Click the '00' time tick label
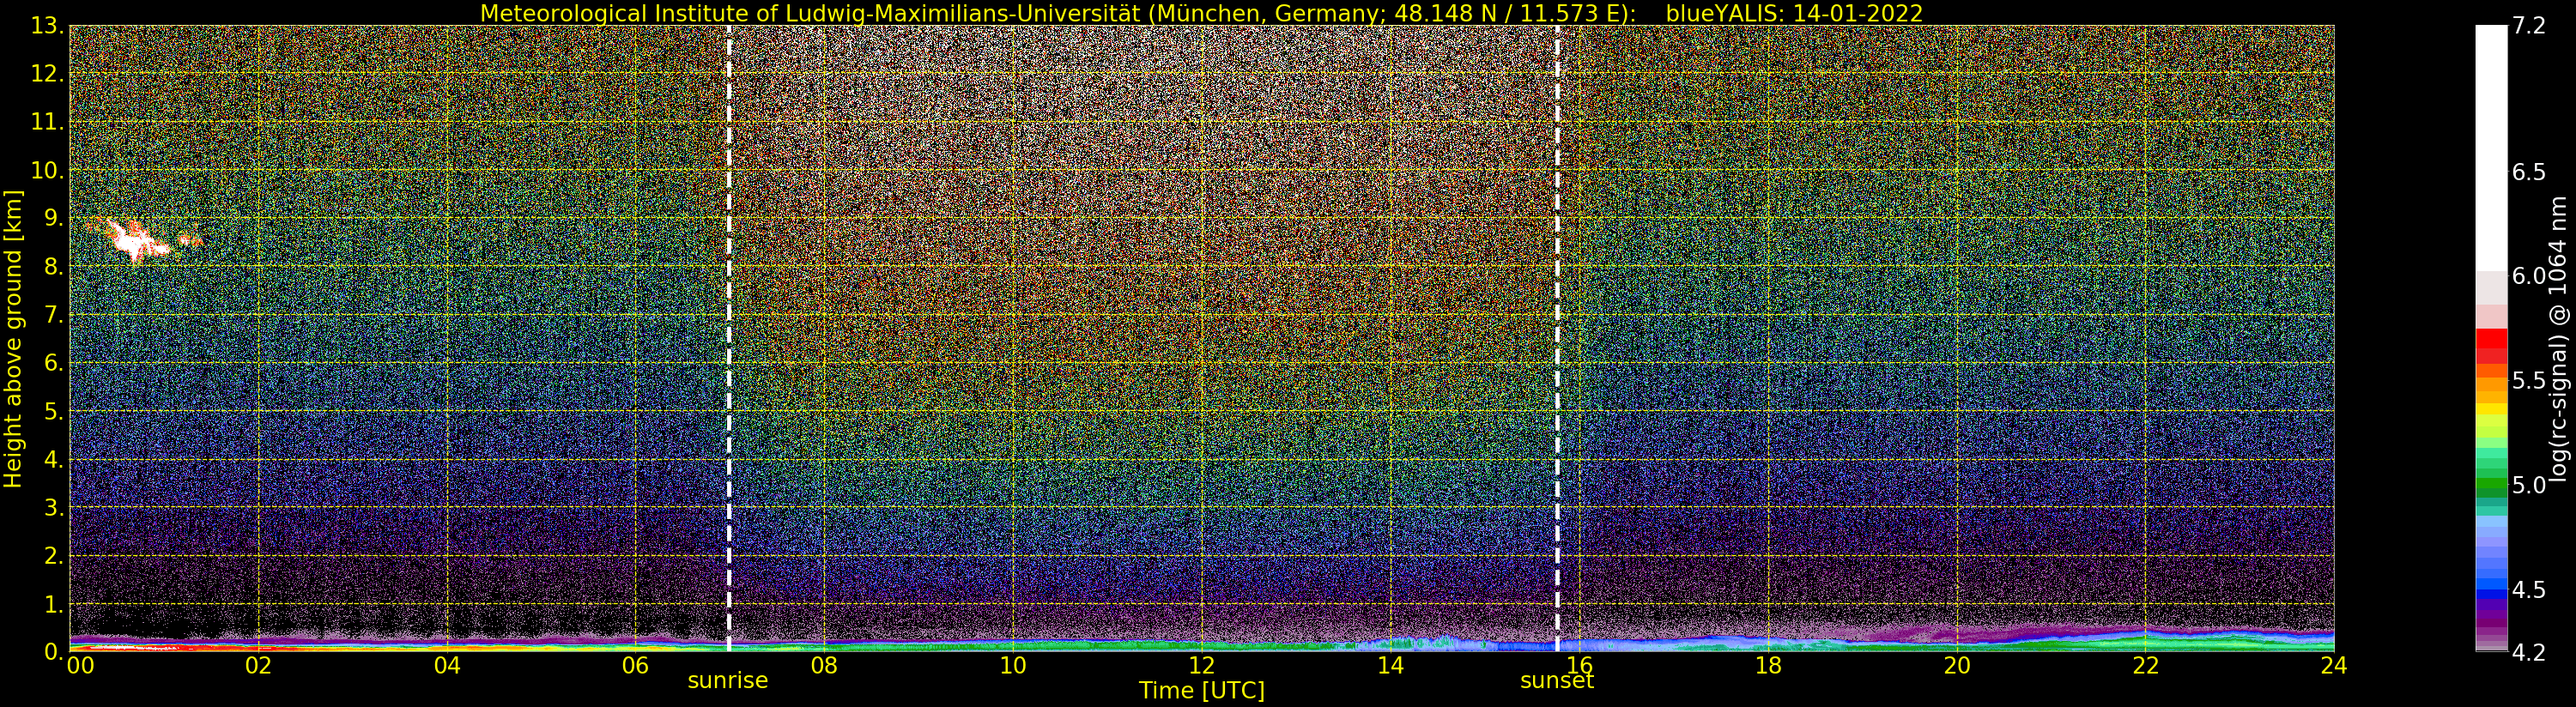Screen dimensions: 2576x707 point(80,665)
